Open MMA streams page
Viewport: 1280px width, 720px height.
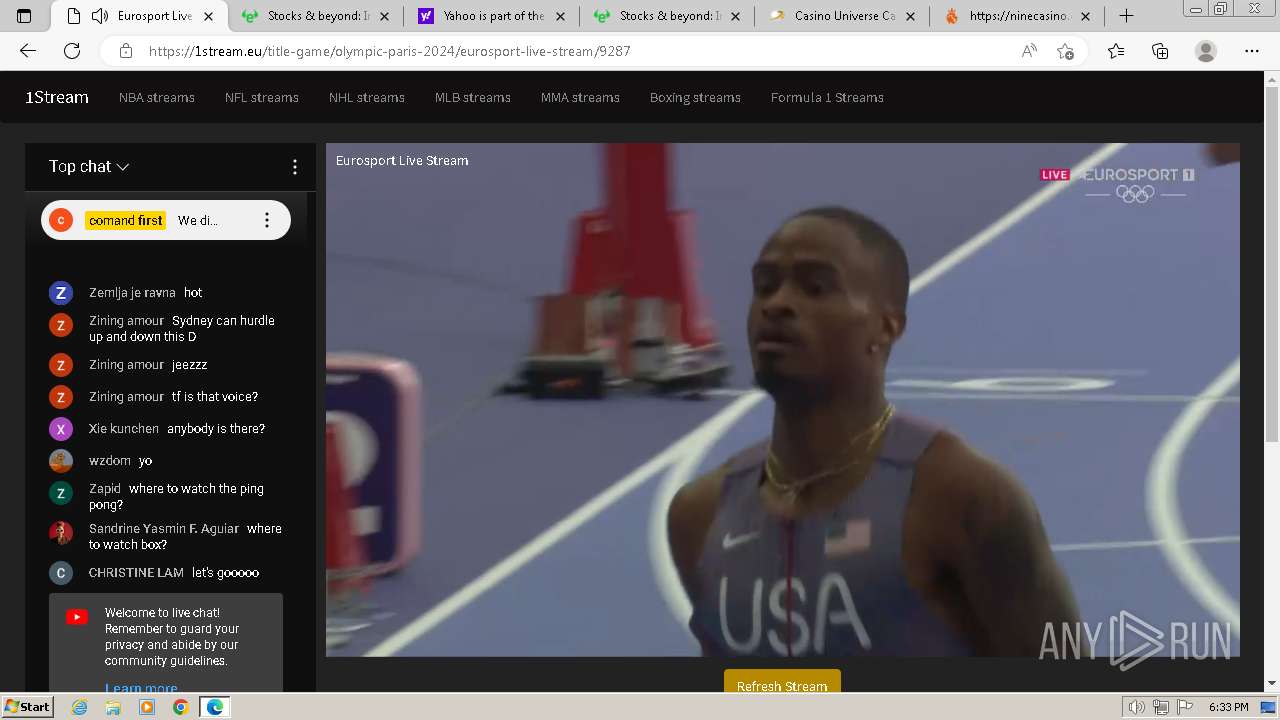pyautogui.click(x=580, y=97)
